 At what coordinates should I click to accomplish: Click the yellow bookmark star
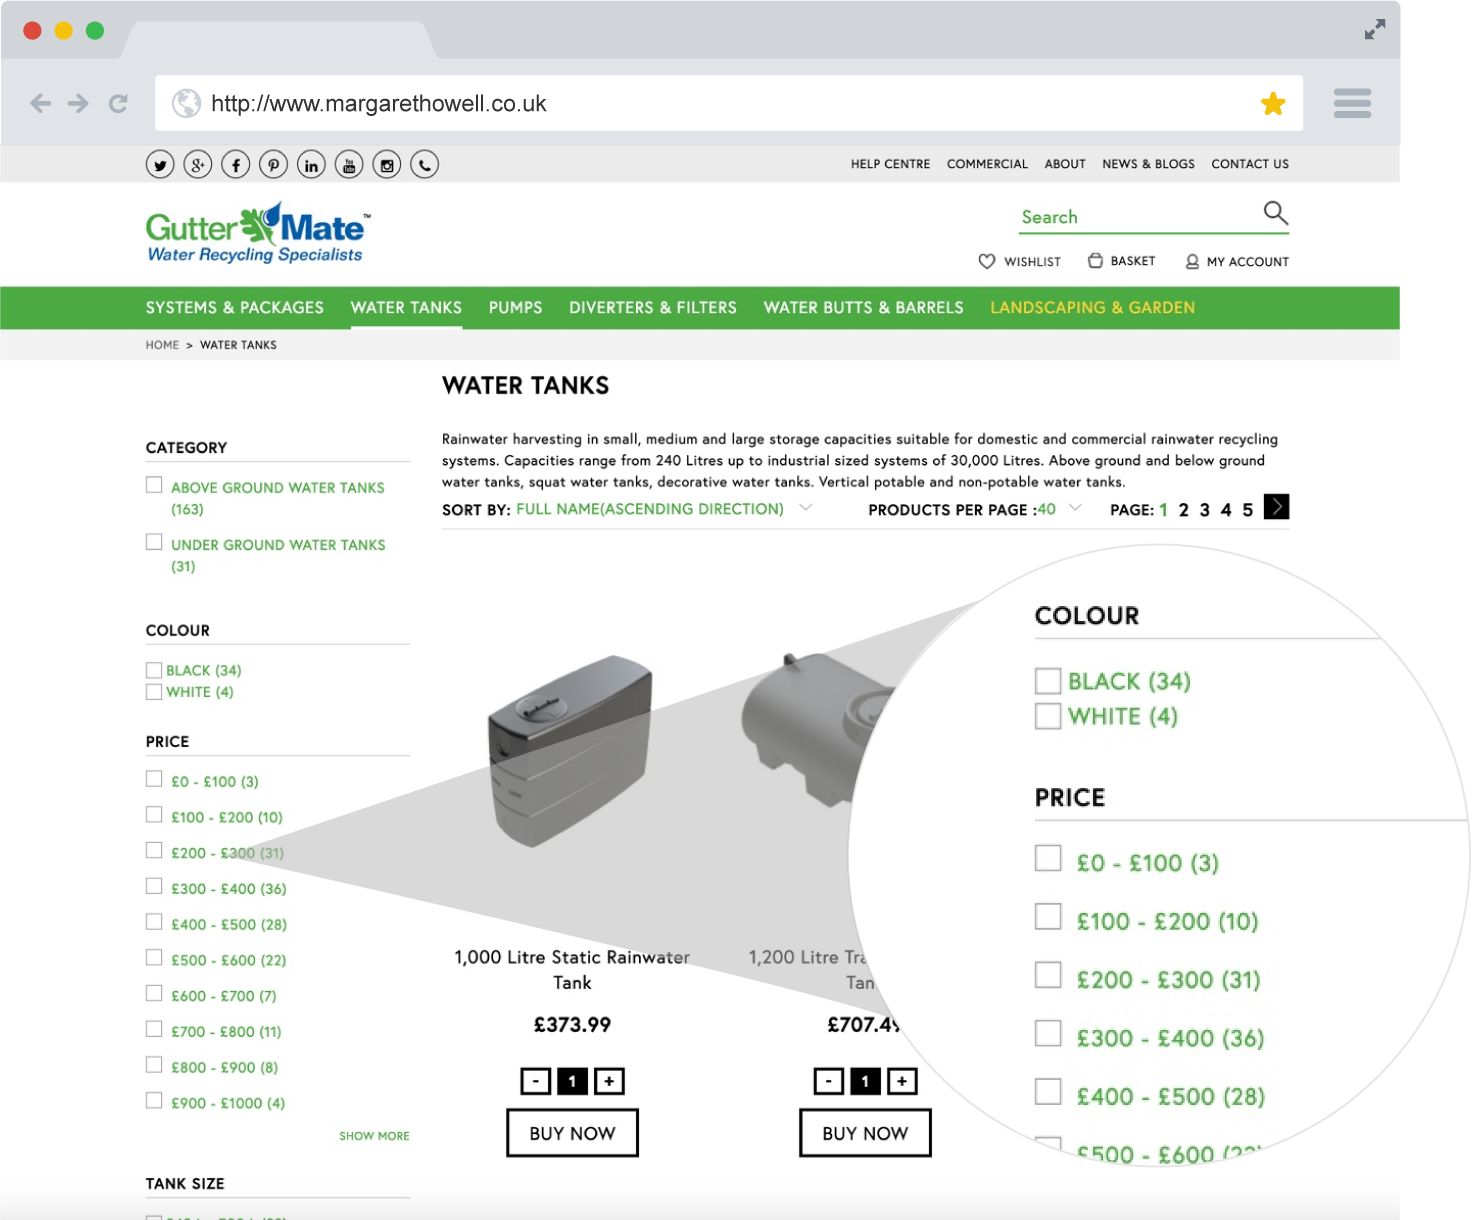point(1273,103)
